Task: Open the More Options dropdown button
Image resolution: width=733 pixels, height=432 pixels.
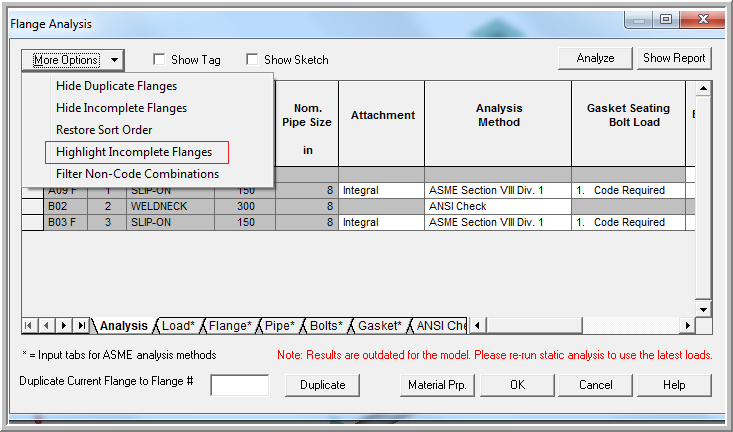Action: (x=72, y=60)
